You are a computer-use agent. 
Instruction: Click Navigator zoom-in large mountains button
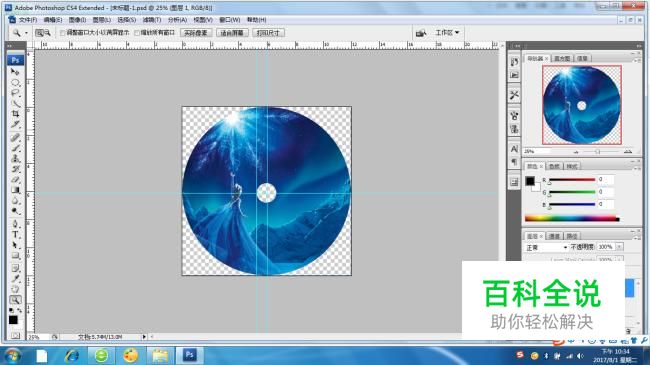click(x=628, y=151)
